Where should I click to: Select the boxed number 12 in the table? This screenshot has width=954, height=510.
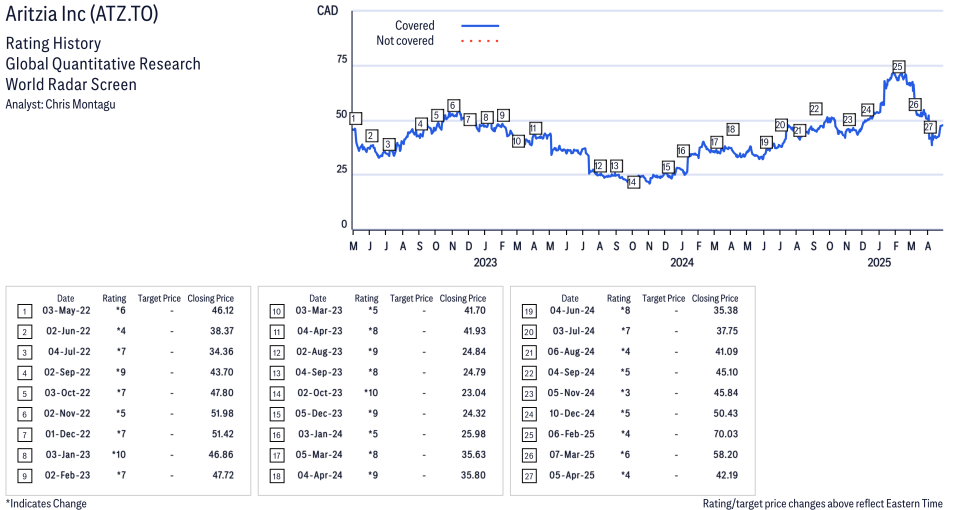(276, 353)
